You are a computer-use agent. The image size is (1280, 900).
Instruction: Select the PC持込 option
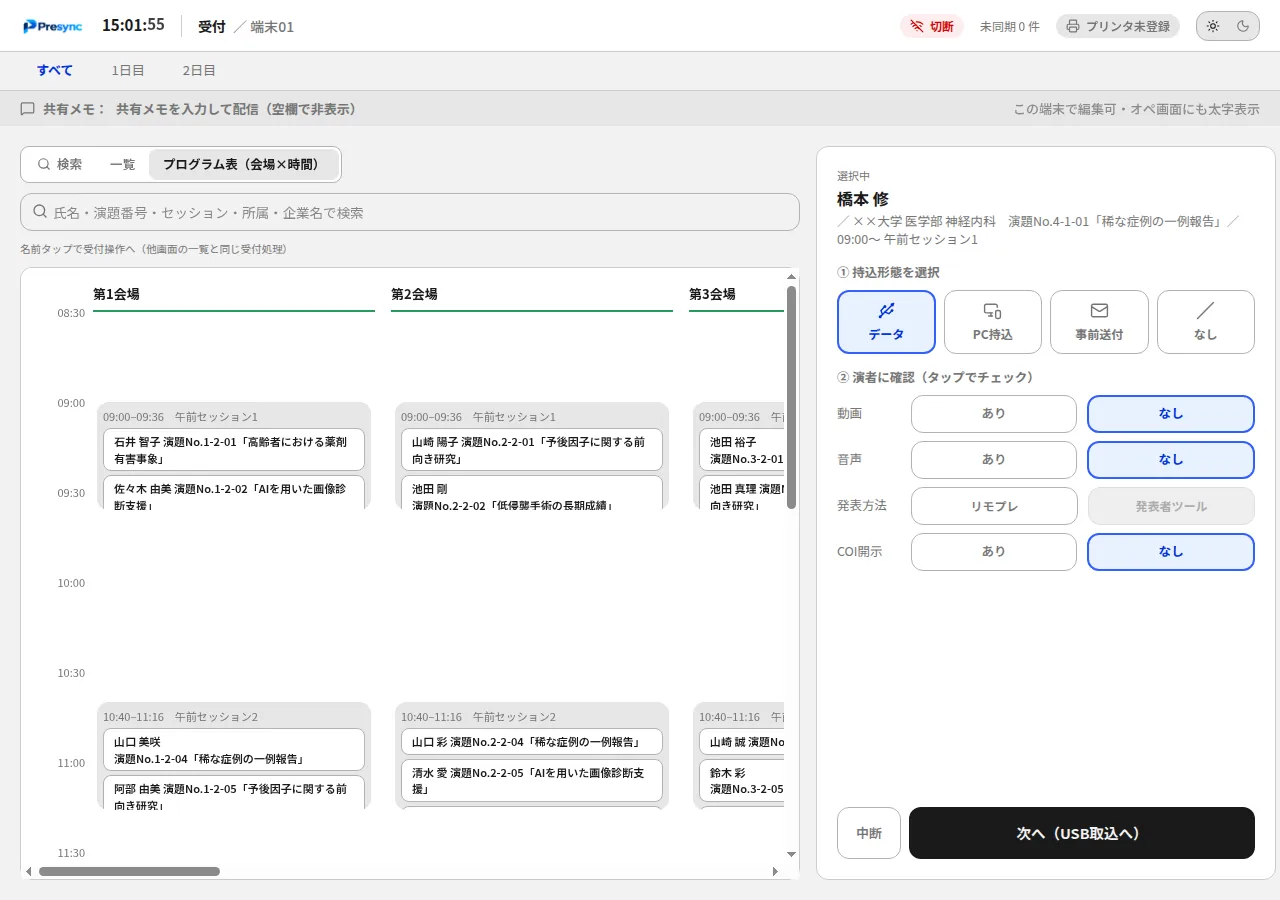[993, 322]
